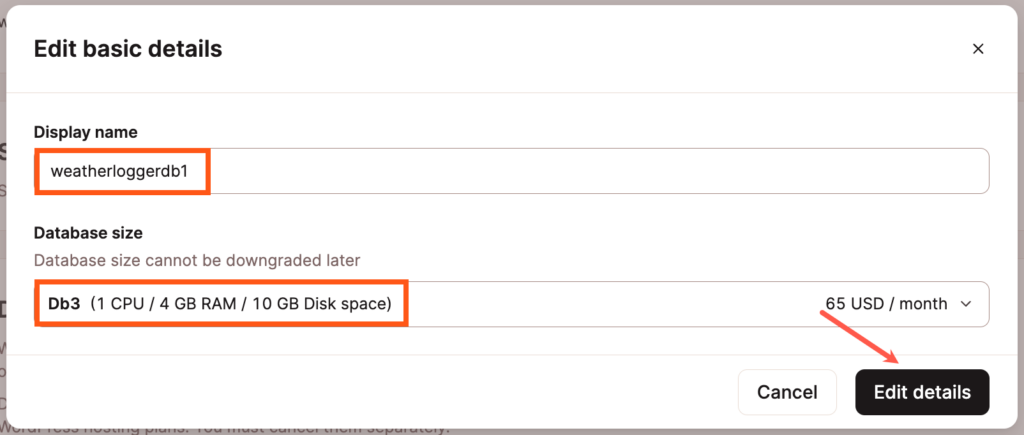The height and width of the screenshot is (435, 1024).
Task: Click the Display name label
Action: (x=86, y=132)
